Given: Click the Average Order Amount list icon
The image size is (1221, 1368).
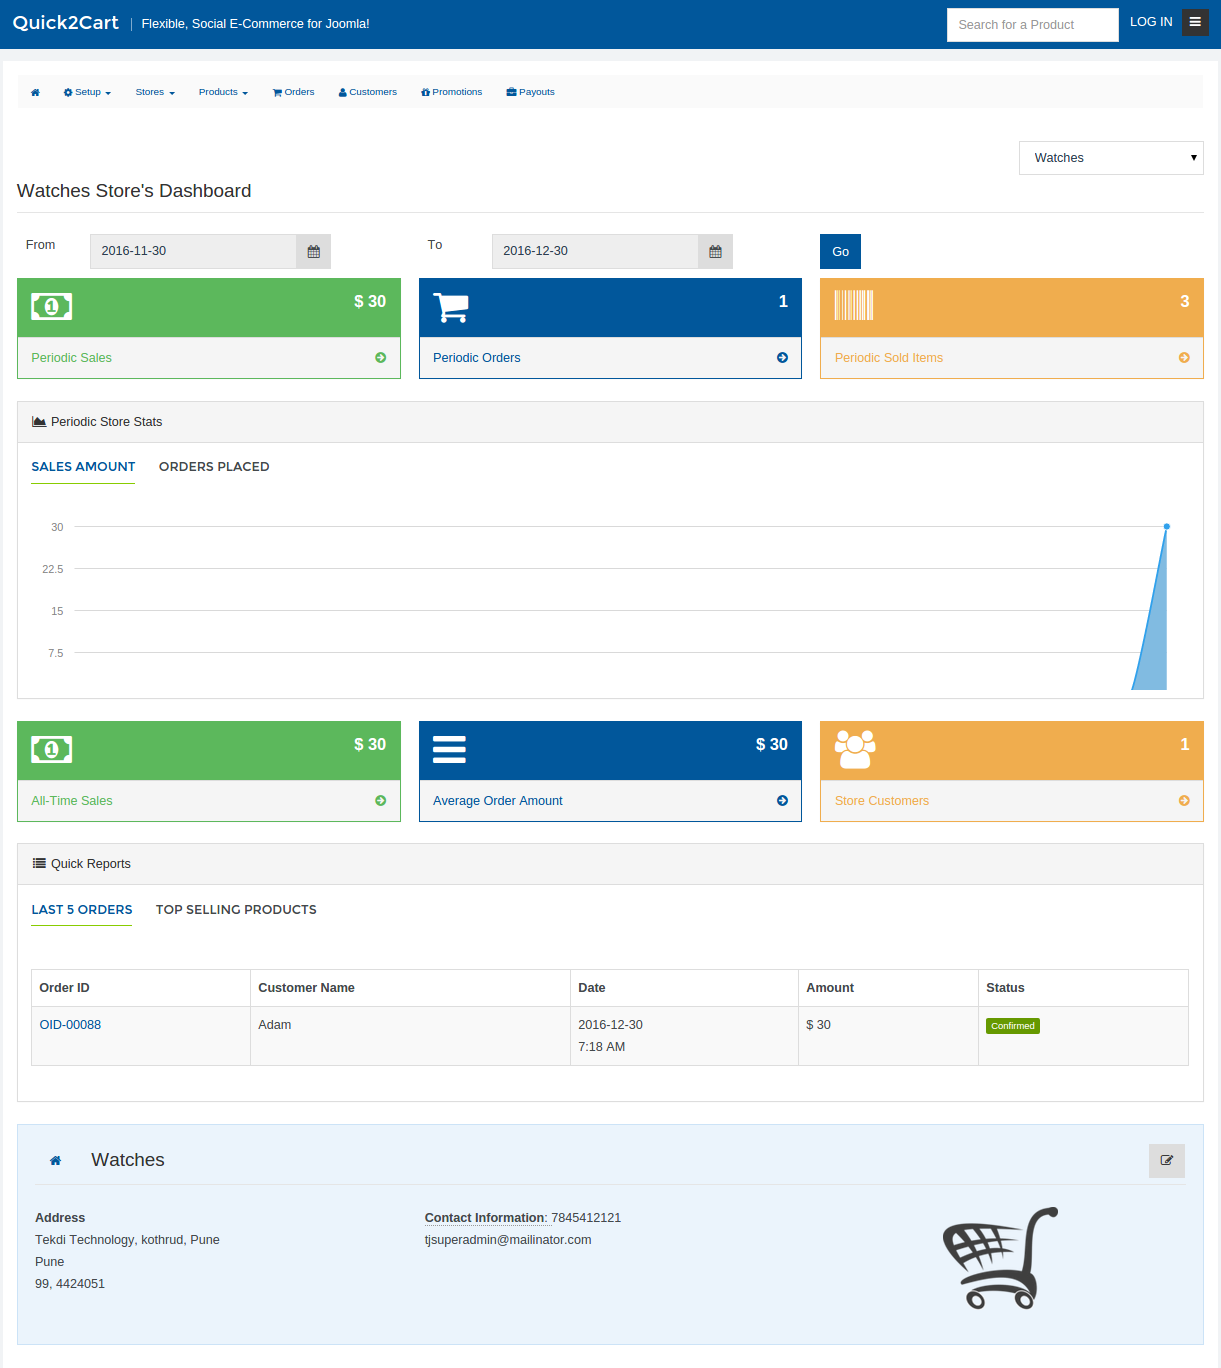Looking at the screenshot, I should point(449,749).
